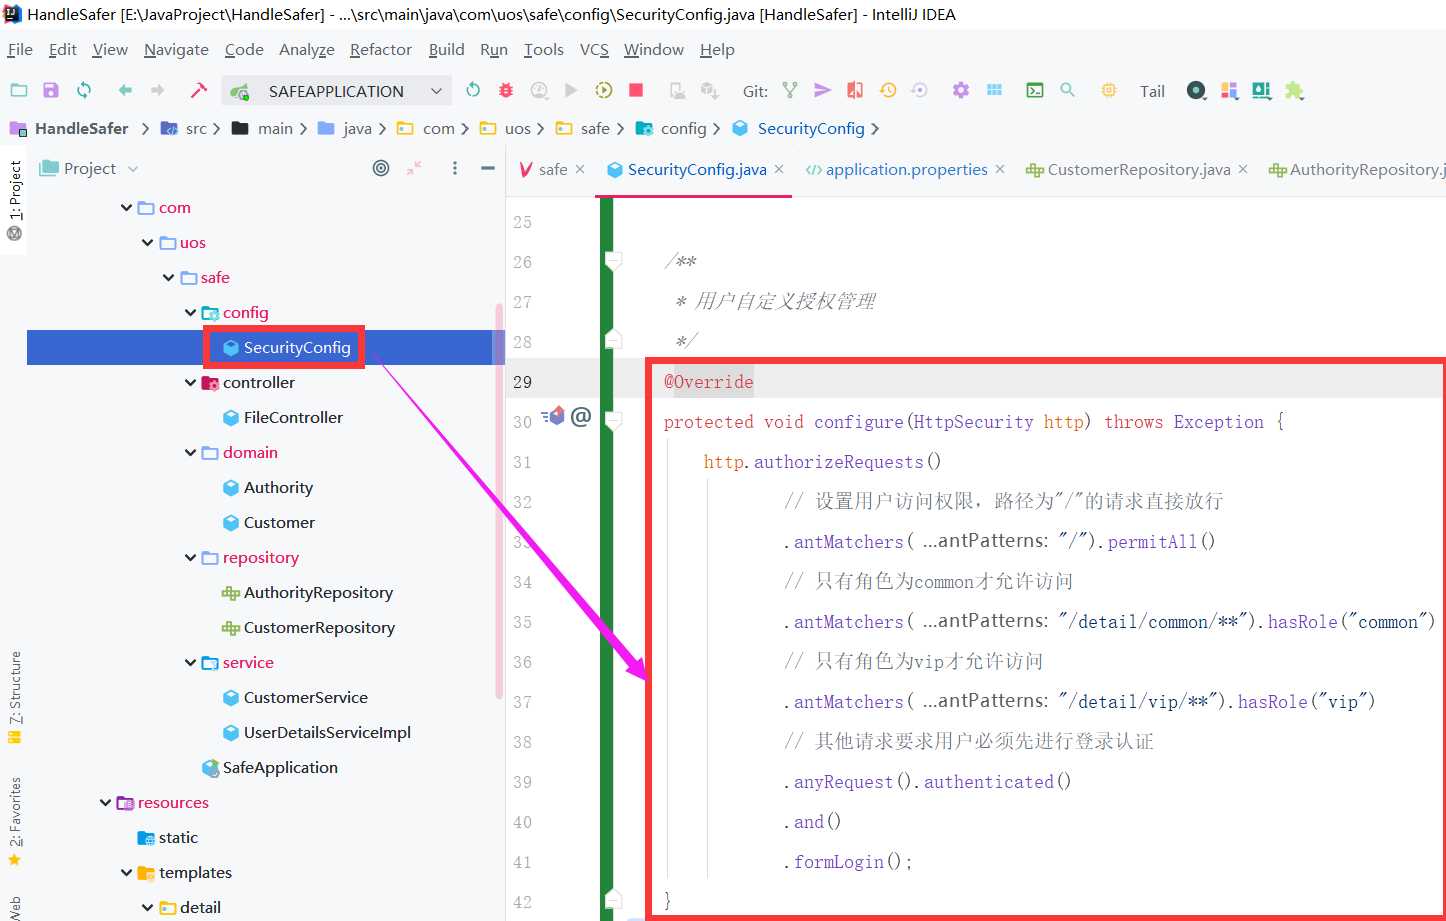Navigate forward with the right arrow icon

(157, 90)
